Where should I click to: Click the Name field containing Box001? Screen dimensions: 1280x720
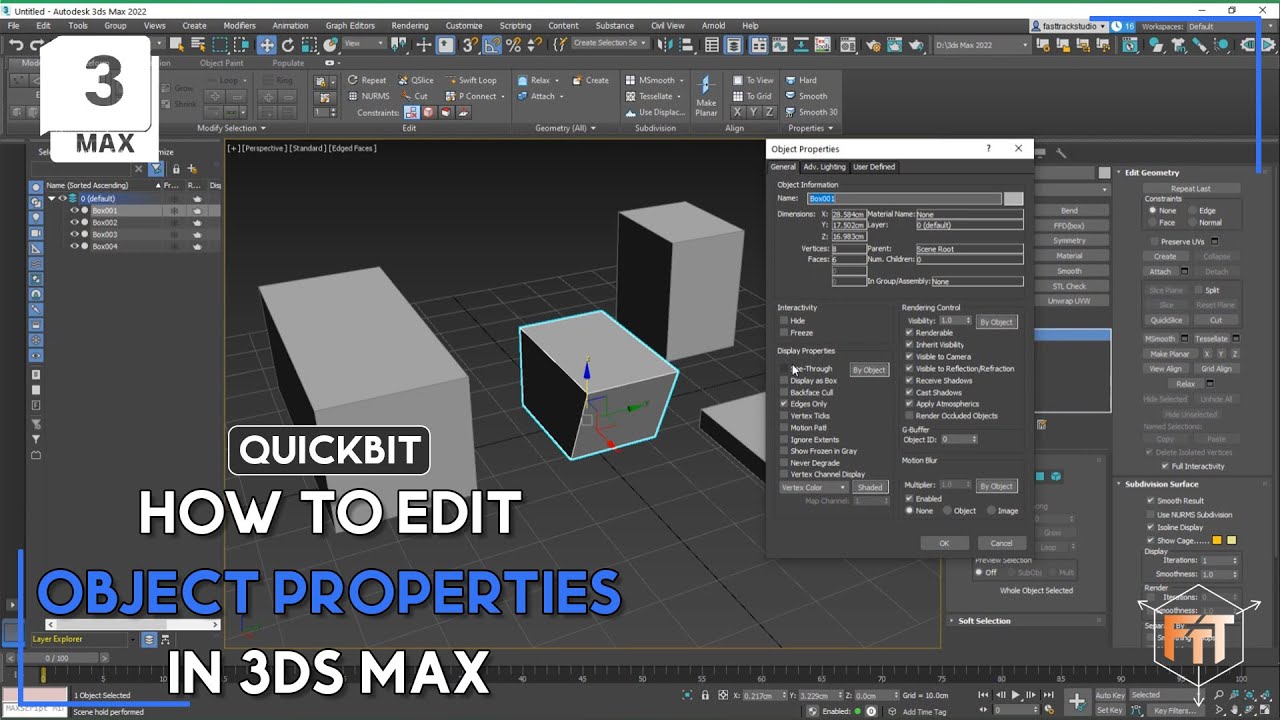904,199
